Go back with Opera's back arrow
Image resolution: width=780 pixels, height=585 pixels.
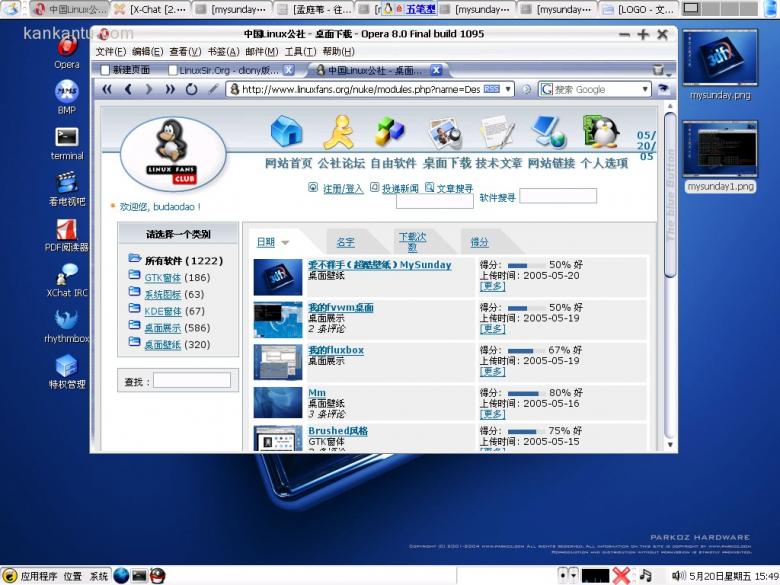click(x=128, y=90)
